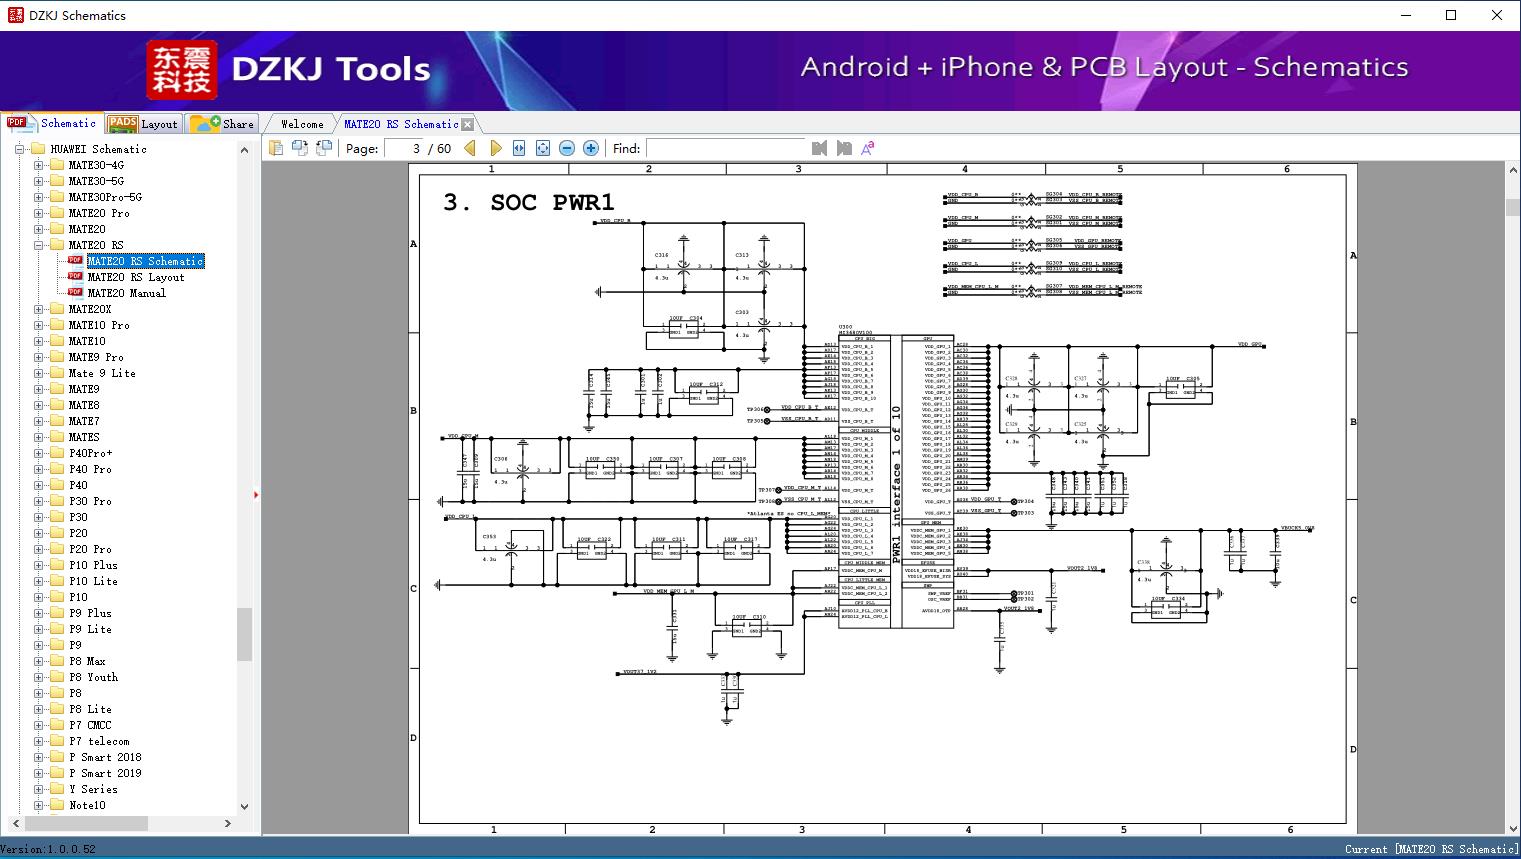Go to the next page arrow
1521x859 pixels.
click(x=495, y=148)
